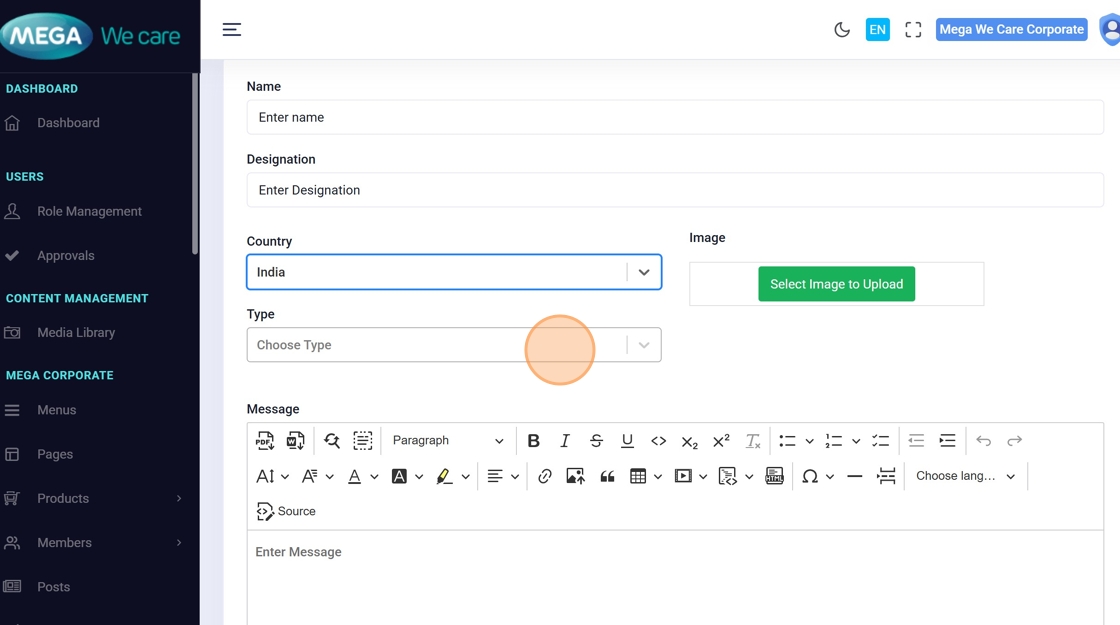
Task: Toggle fullscreen mode in header
Action: pos(913,30)
